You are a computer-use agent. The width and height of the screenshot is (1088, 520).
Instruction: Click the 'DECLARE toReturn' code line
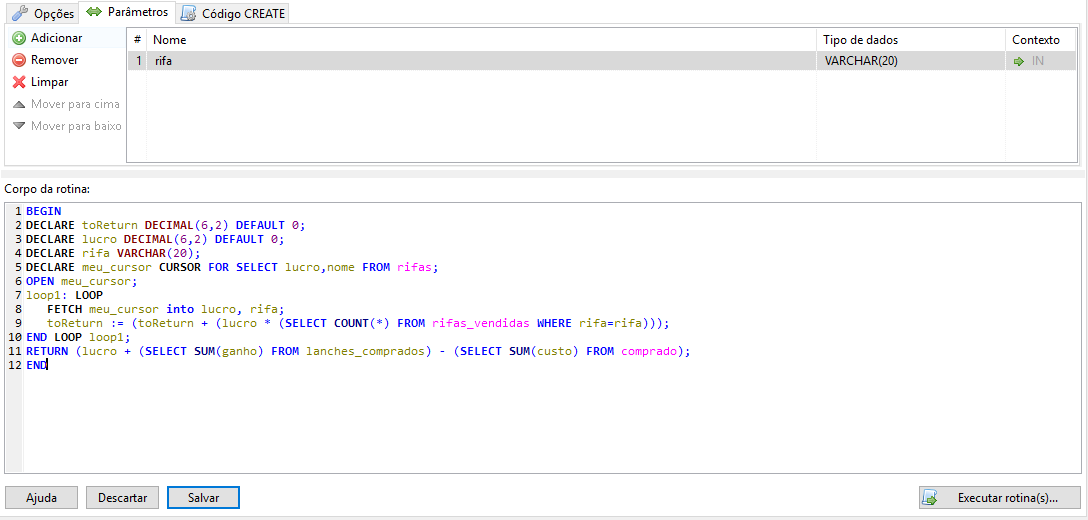pos(165,225)
